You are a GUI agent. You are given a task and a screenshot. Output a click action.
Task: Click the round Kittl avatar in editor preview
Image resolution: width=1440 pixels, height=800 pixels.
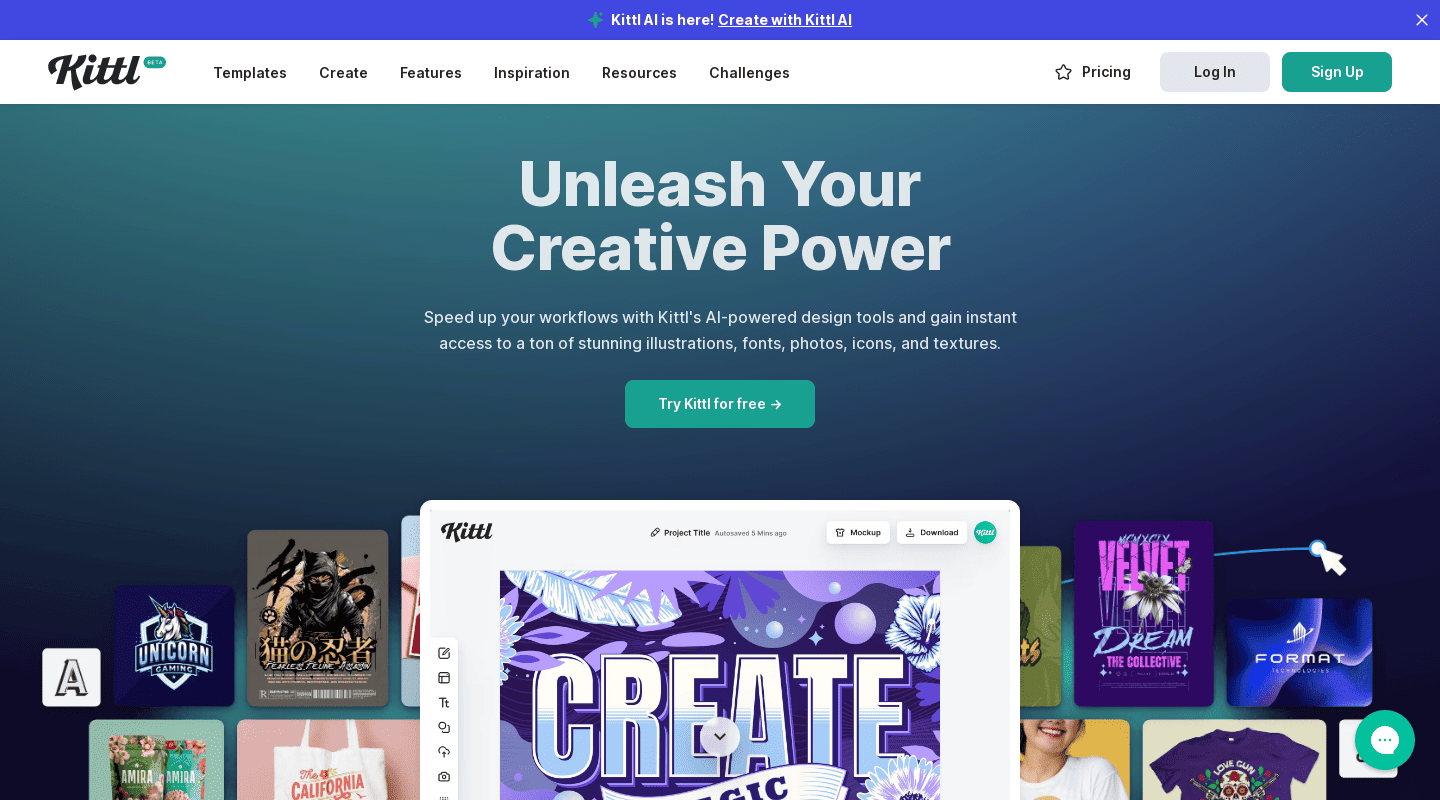click(985, 532)
